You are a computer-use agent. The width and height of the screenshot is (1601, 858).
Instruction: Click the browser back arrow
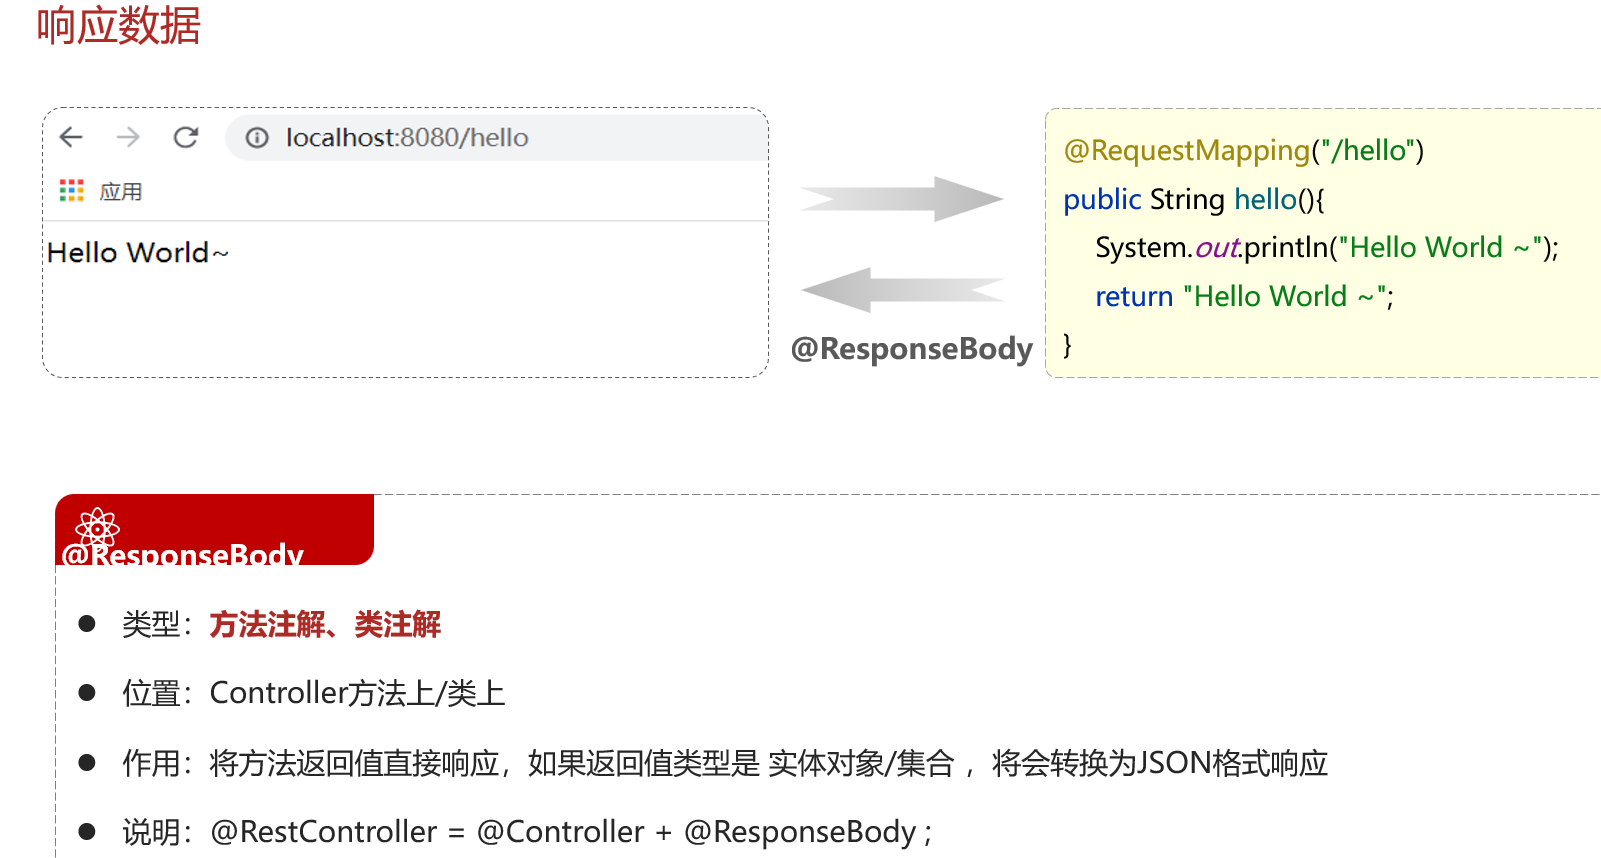71,137
